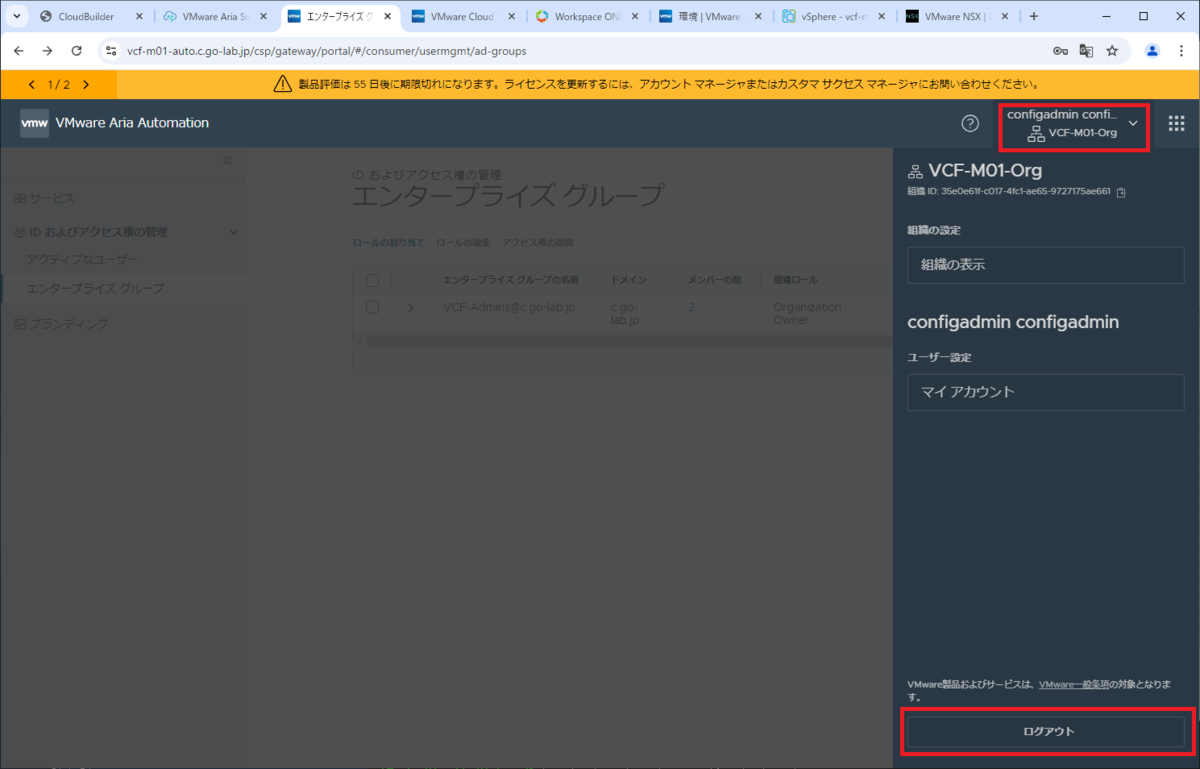Click the VCF-Admins@c.go-lab.jp group name

click(x=509, y=307)
